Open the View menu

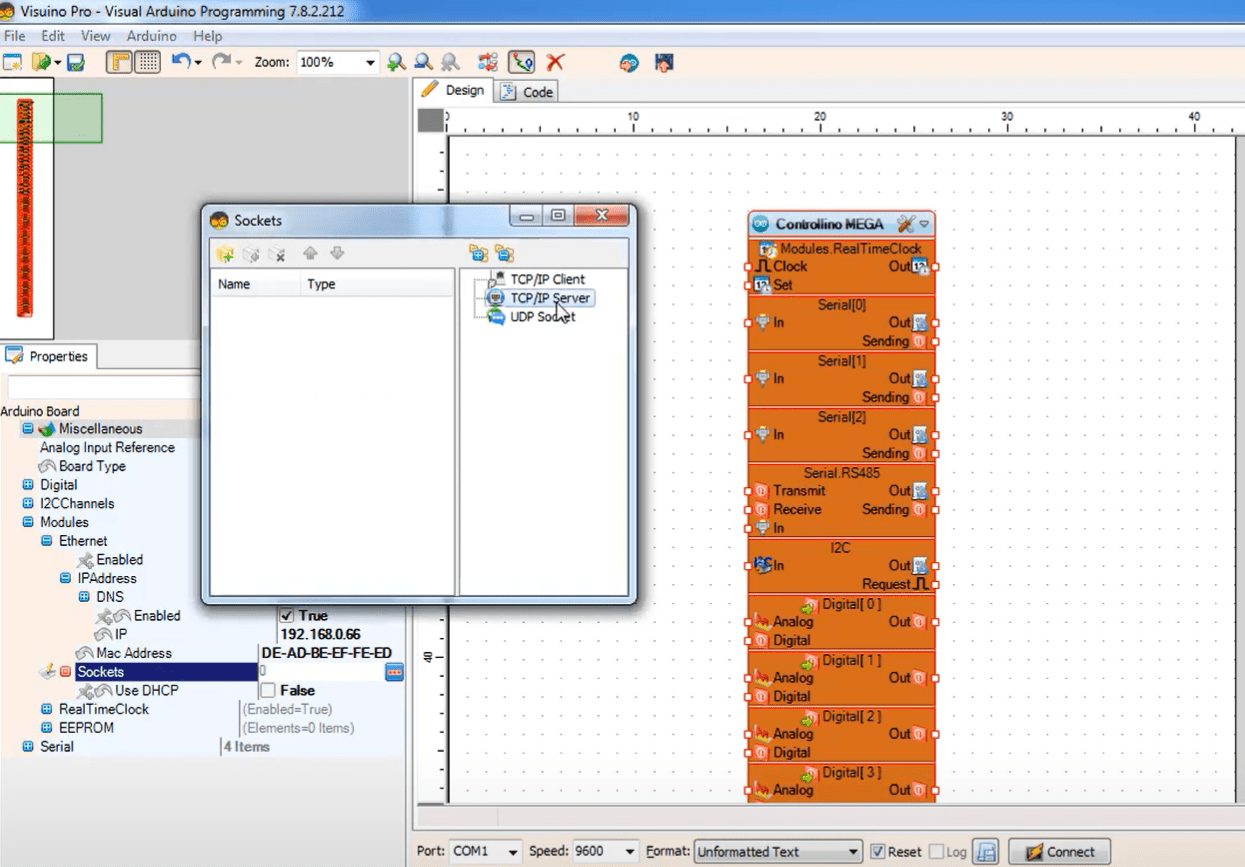click(96, 36)
